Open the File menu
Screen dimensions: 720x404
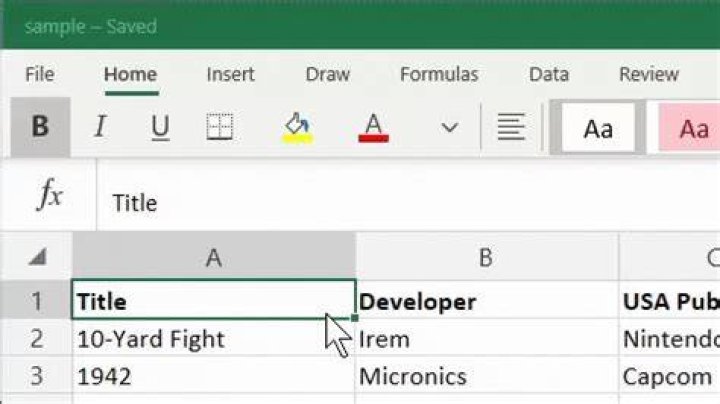click(40, 74)
